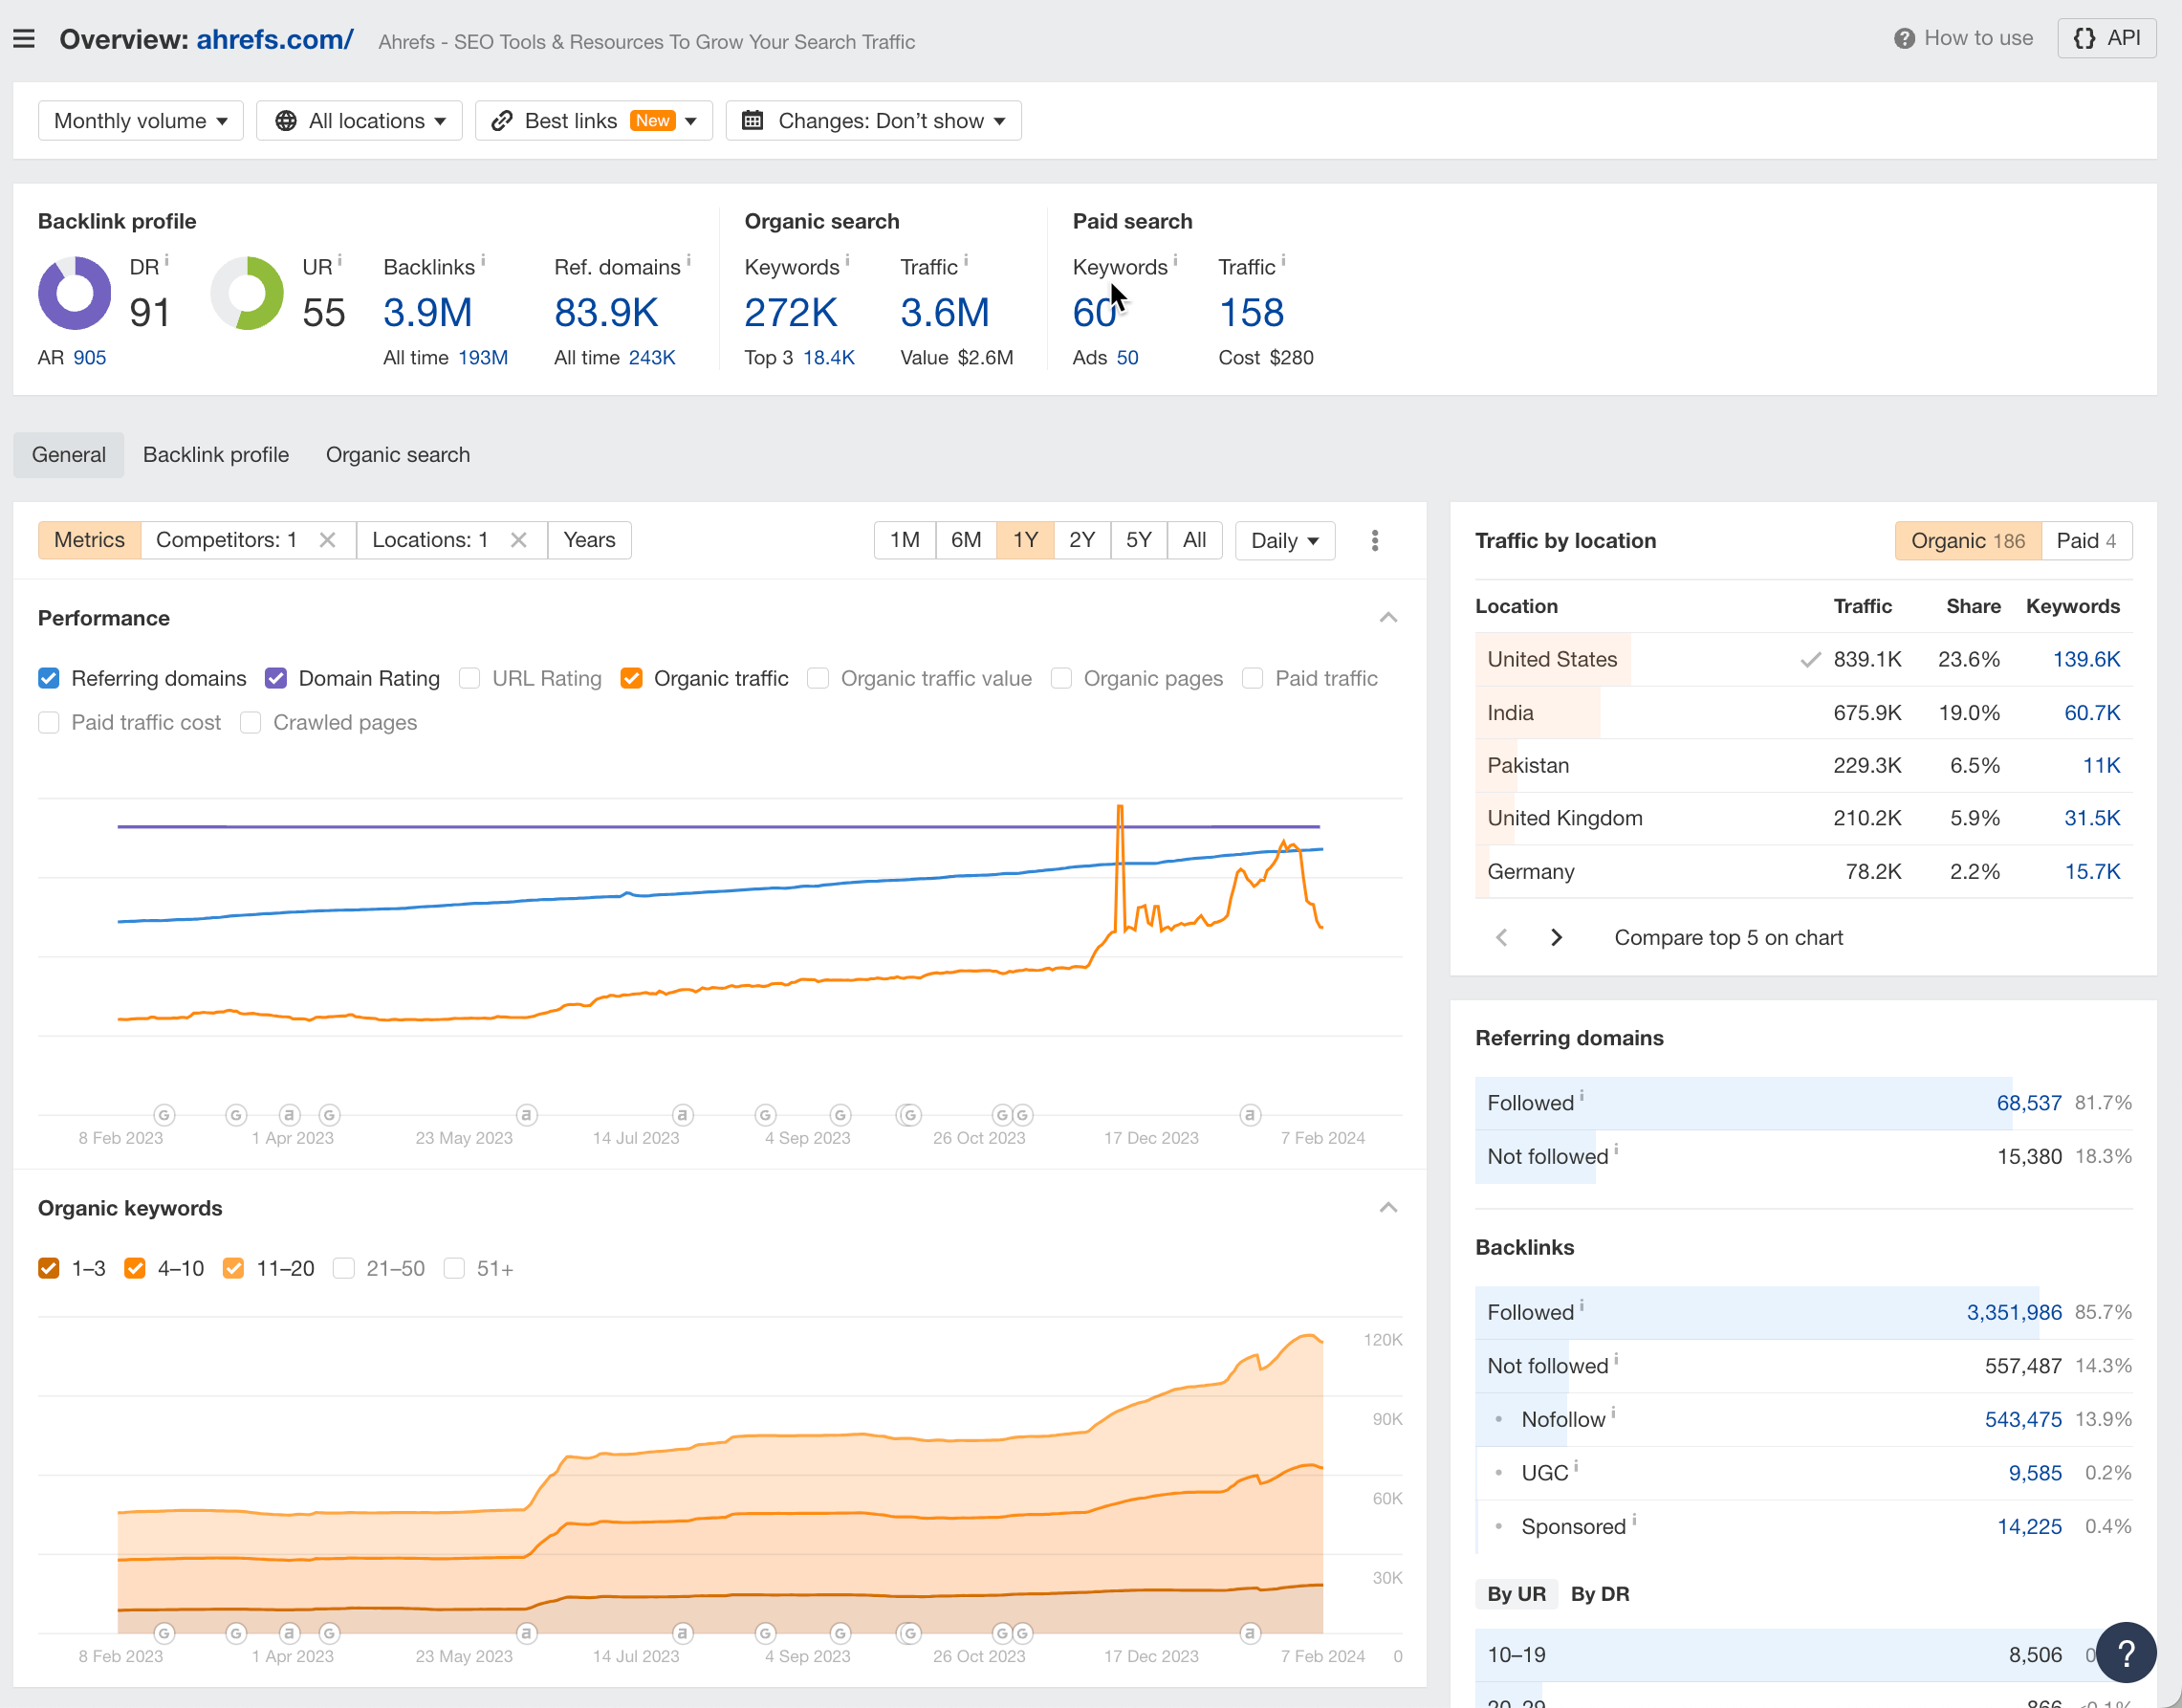Click the previous arrow under Traffic by location
Image resolution: width=2182 pixels, height=1708 pixels.
click(x=1501, y=937)
